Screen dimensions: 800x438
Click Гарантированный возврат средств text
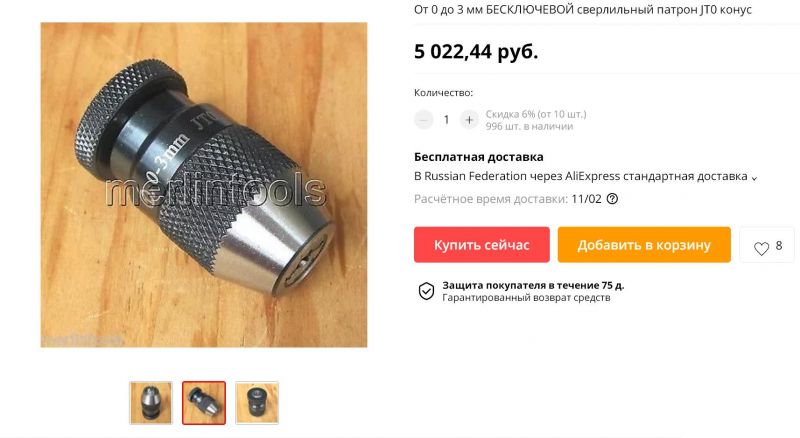pyautogui.click(x=526, y=298)
